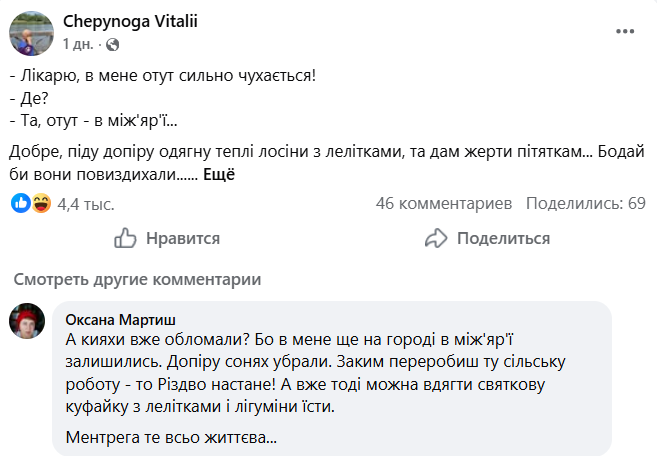This screenshot has width=657, height=456.
Task: Open the Оксана Мартиш commenter name link
Action: [x=117, y=319]
